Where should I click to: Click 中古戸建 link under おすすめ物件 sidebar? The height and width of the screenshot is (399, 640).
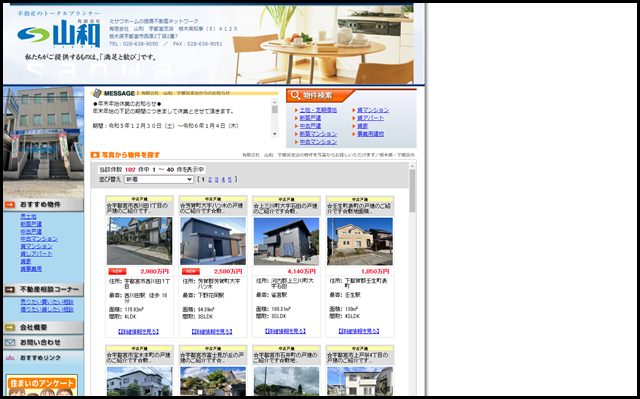(x=31, y=231)
